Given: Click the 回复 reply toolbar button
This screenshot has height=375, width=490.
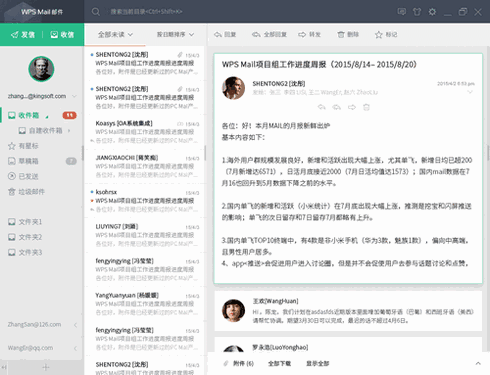Looking at the screenshot, I should 225,34.
